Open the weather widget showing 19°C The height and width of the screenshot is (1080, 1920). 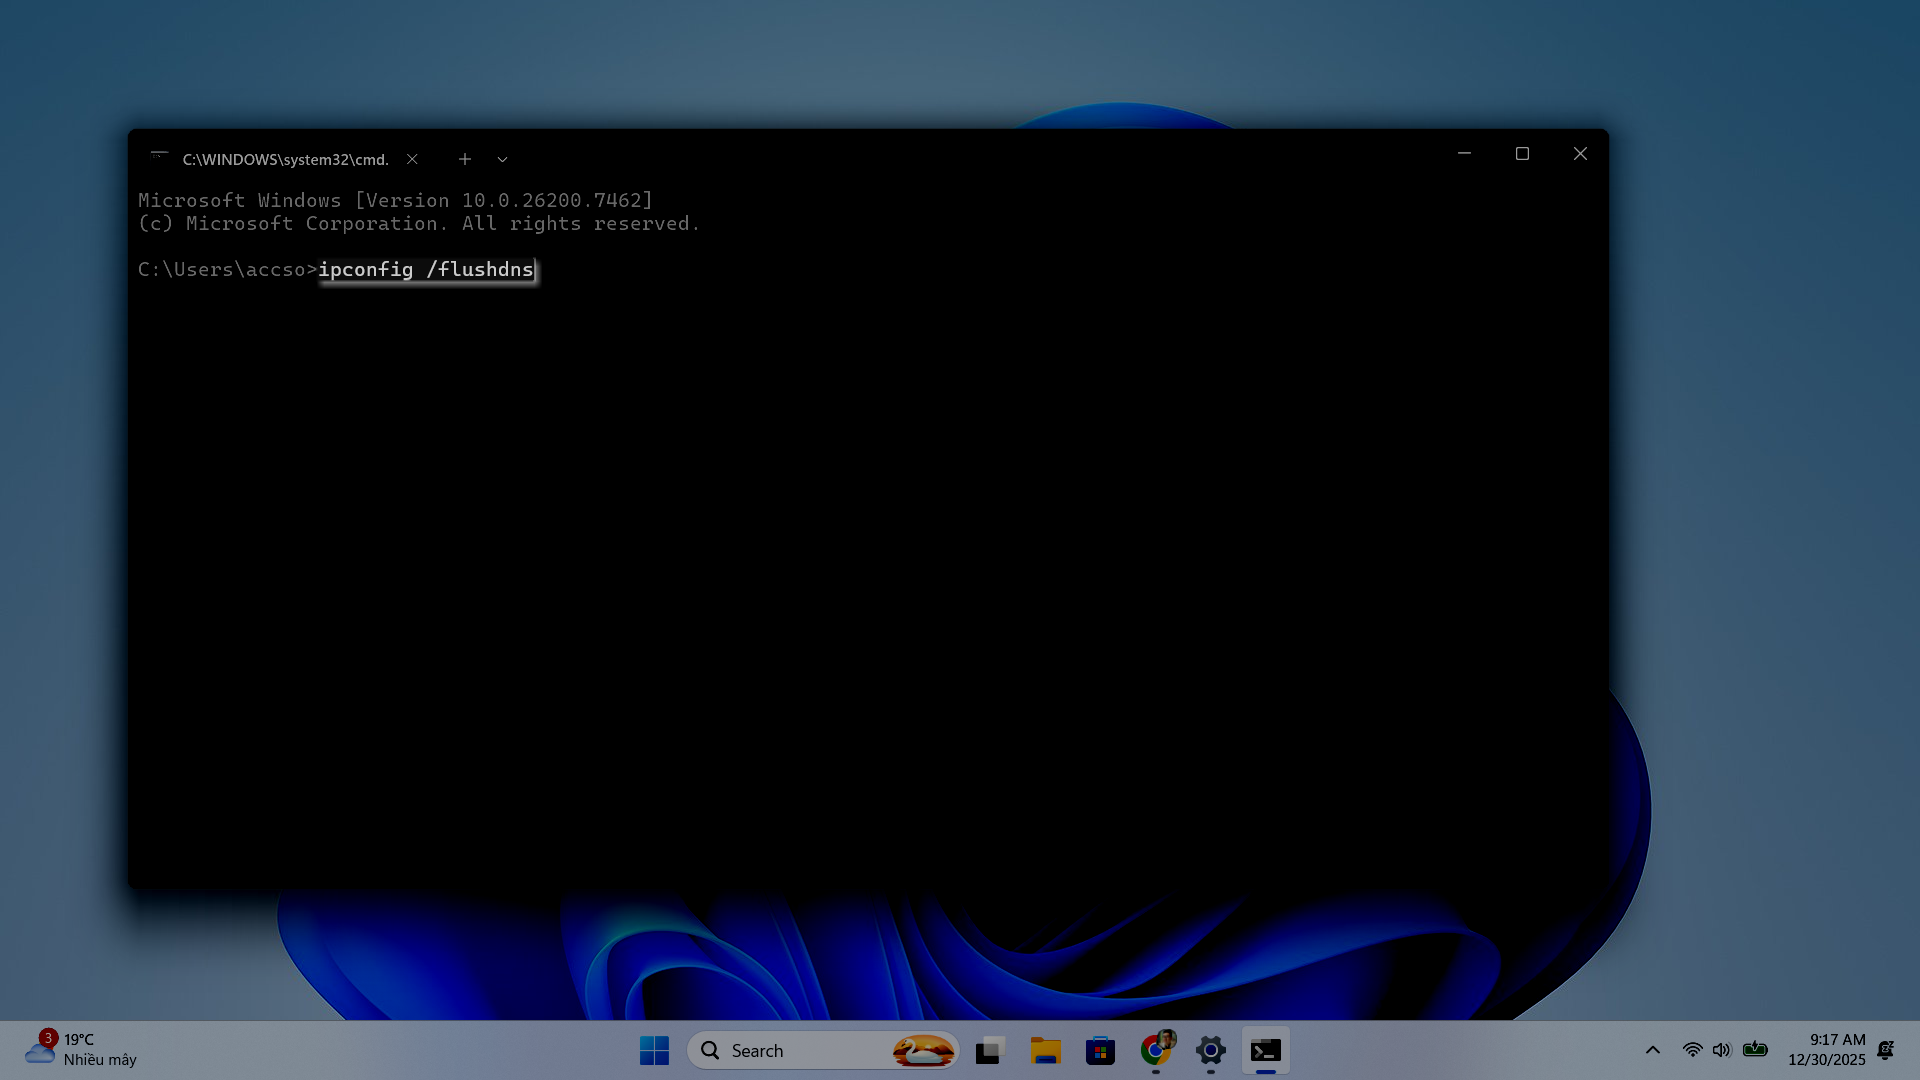[x=80, y=1050]
